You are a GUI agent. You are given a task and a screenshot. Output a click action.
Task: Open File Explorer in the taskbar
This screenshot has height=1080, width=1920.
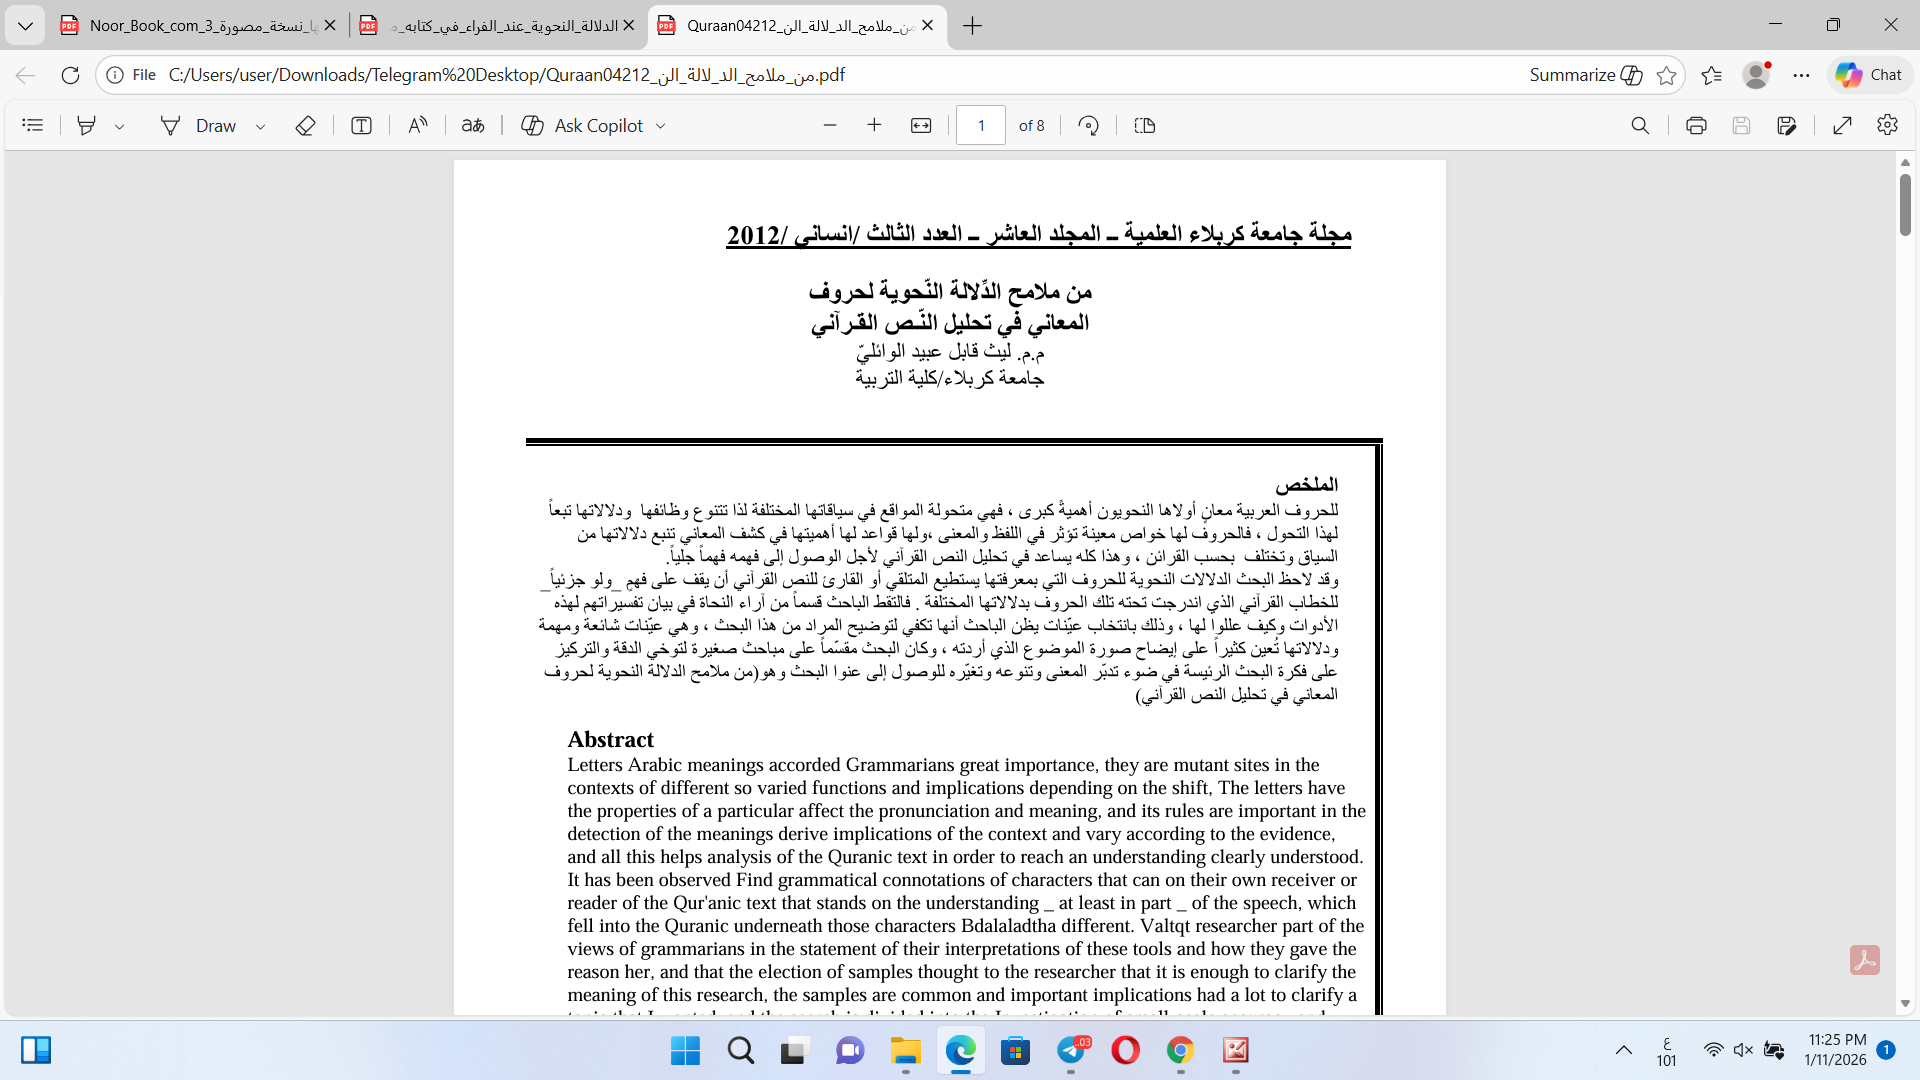[906, 1051]
